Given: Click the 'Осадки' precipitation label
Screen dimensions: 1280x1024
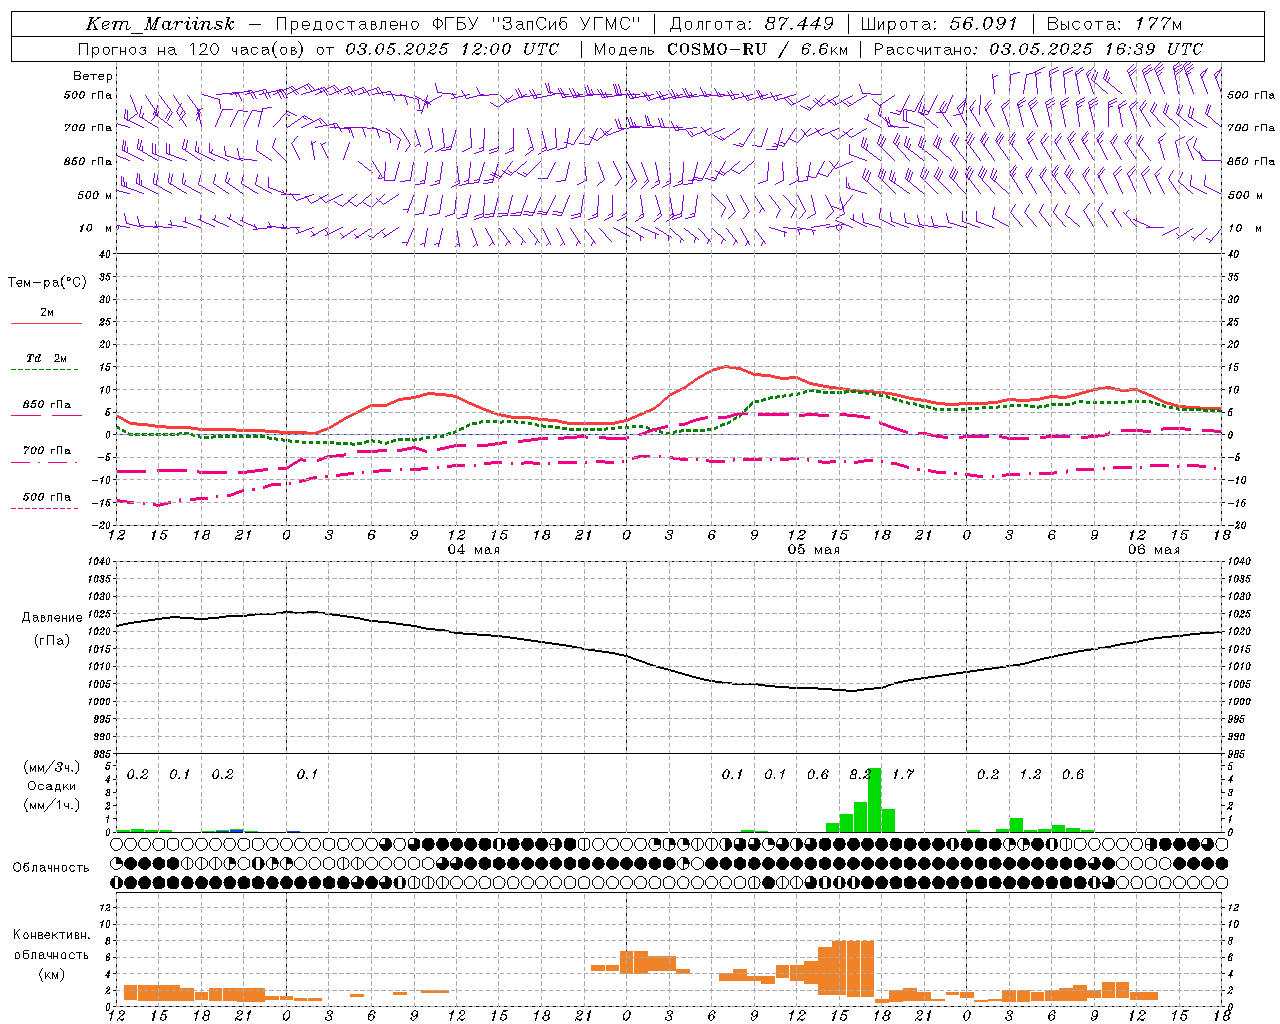Looking at the screenshot, I should 52,786.
